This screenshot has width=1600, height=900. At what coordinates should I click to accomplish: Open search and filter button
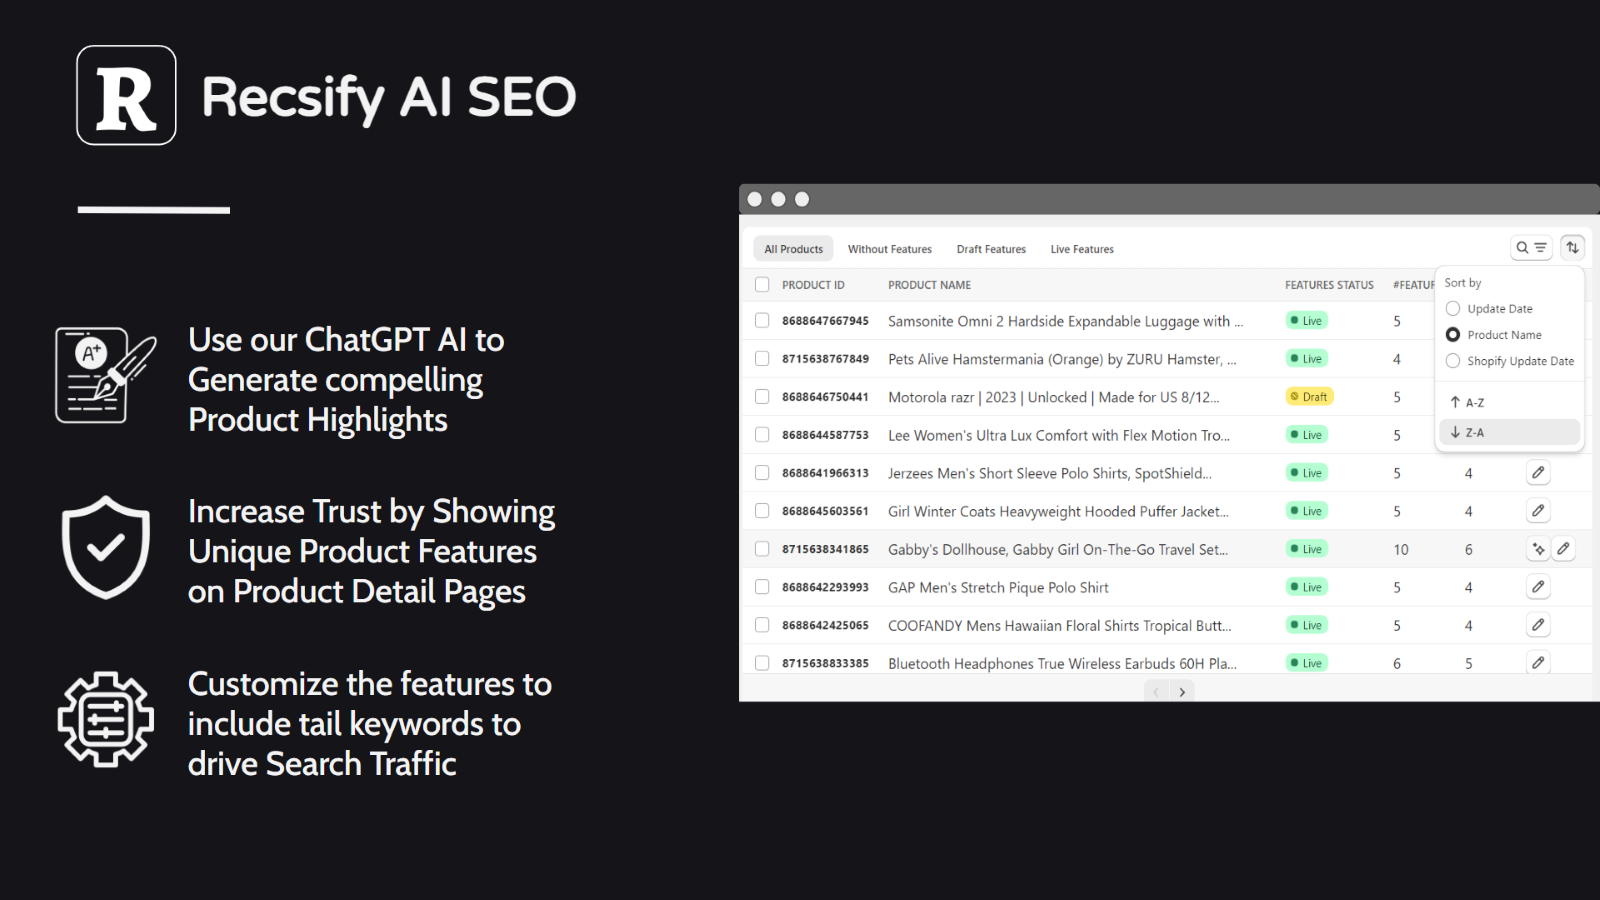tap(1531, 247)
